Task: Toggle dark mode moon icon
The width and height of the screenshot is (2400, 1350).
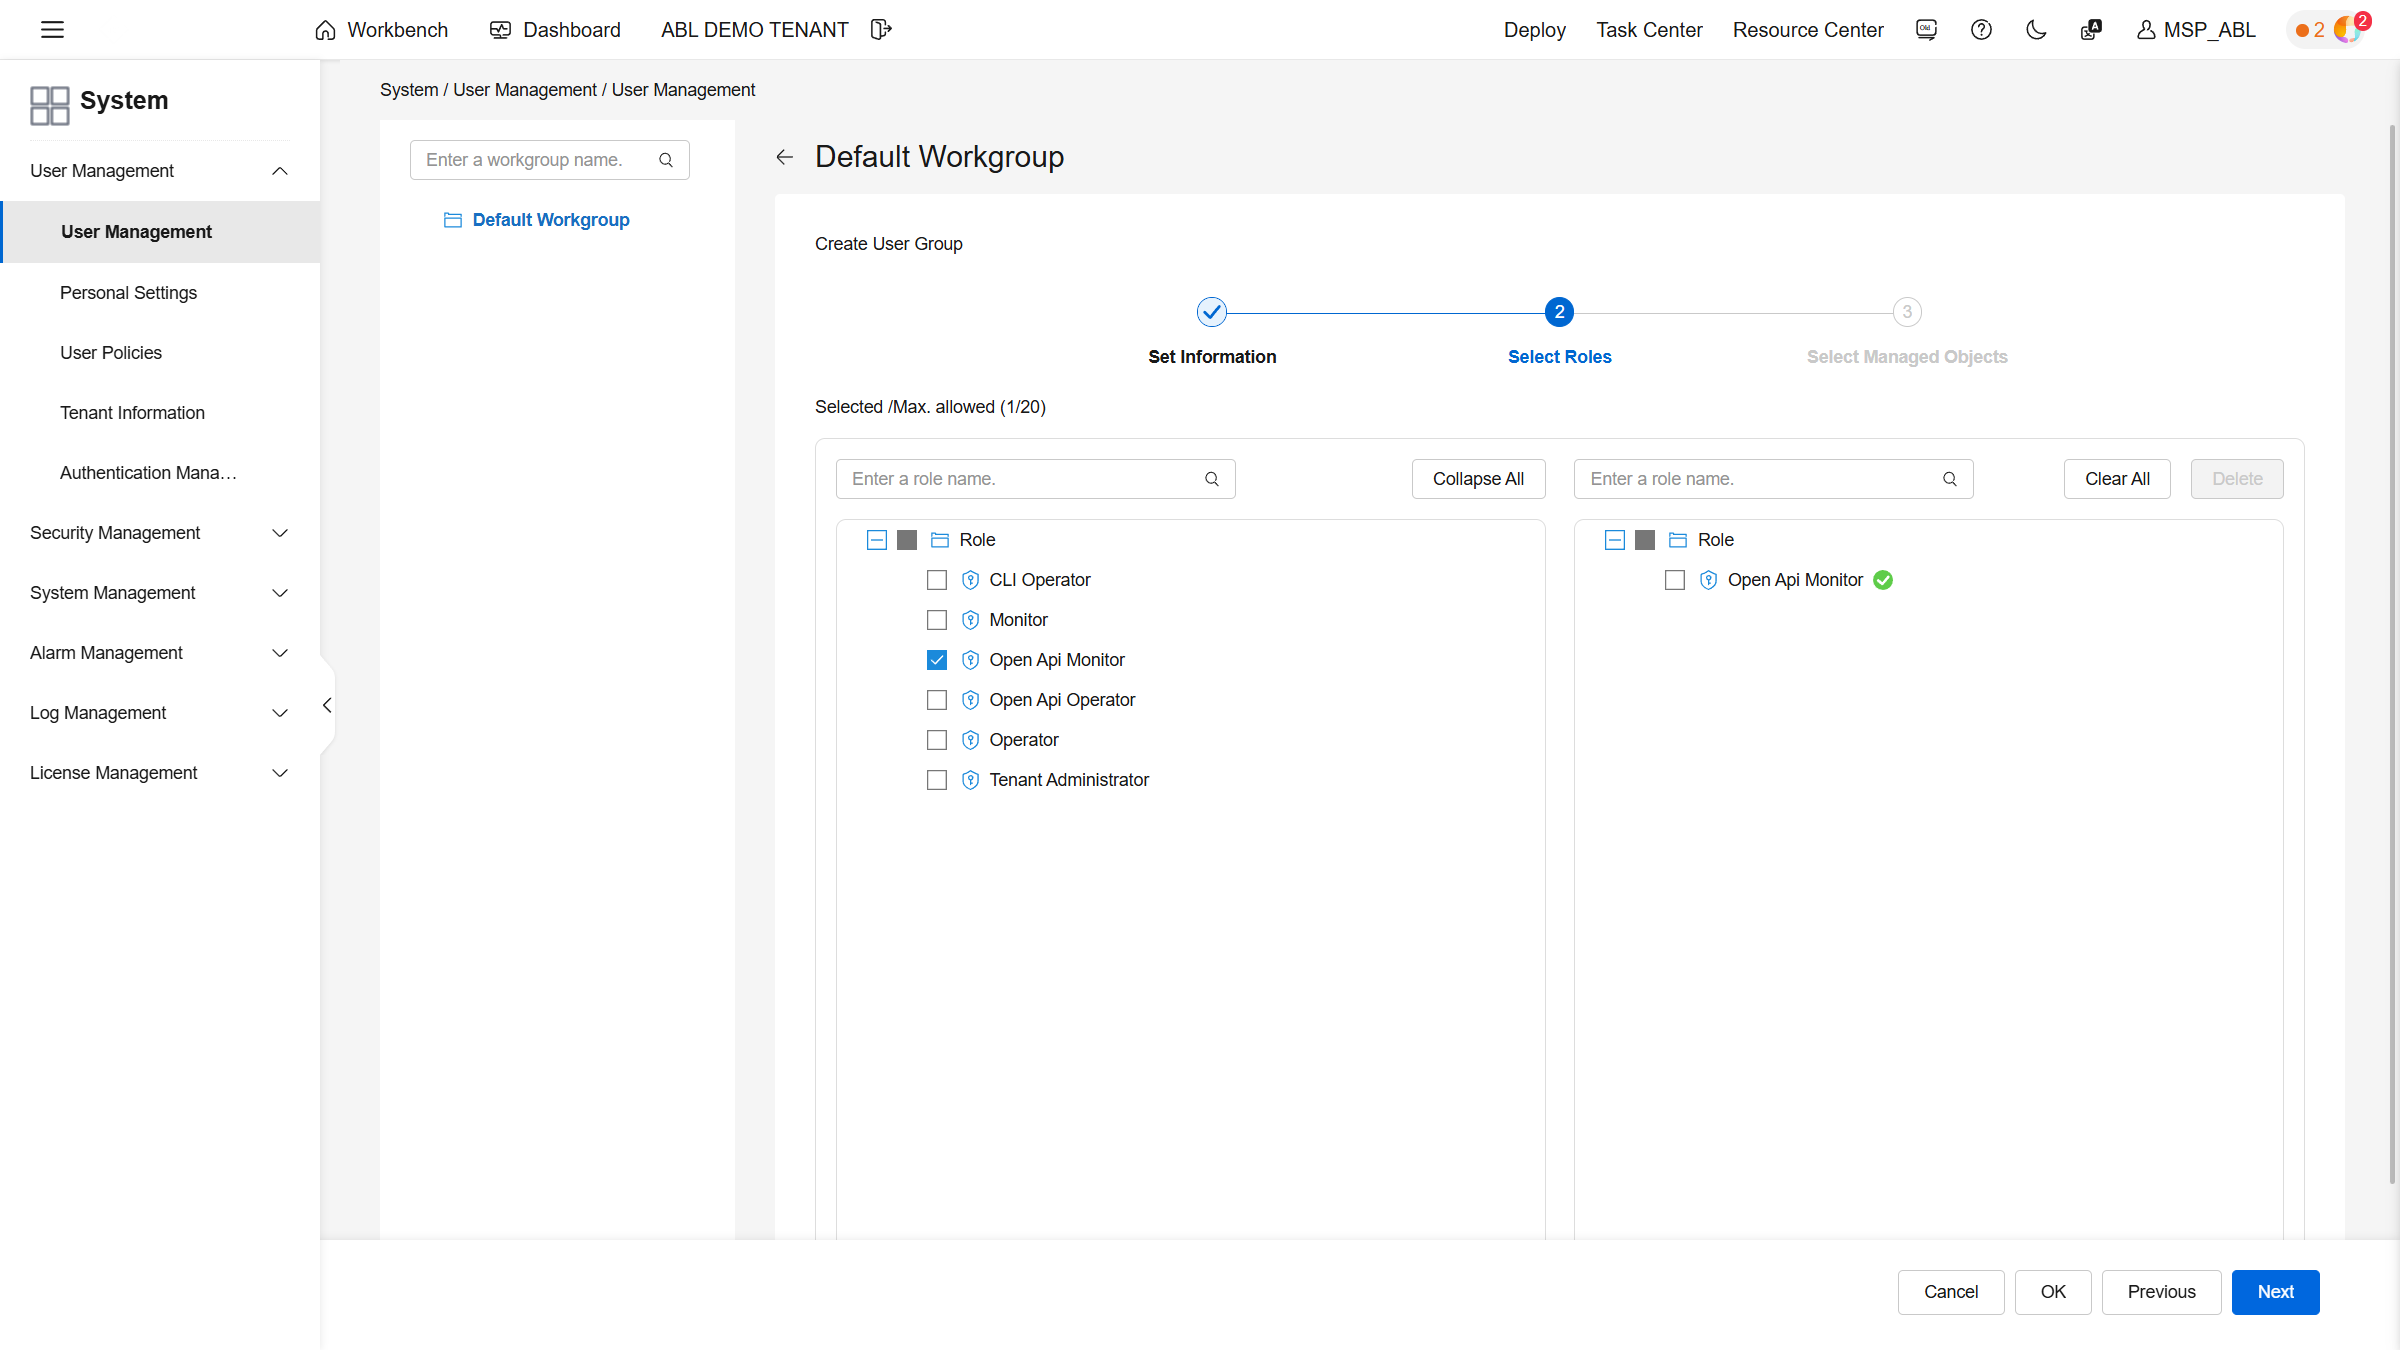Action: [x=2036, y=30]
